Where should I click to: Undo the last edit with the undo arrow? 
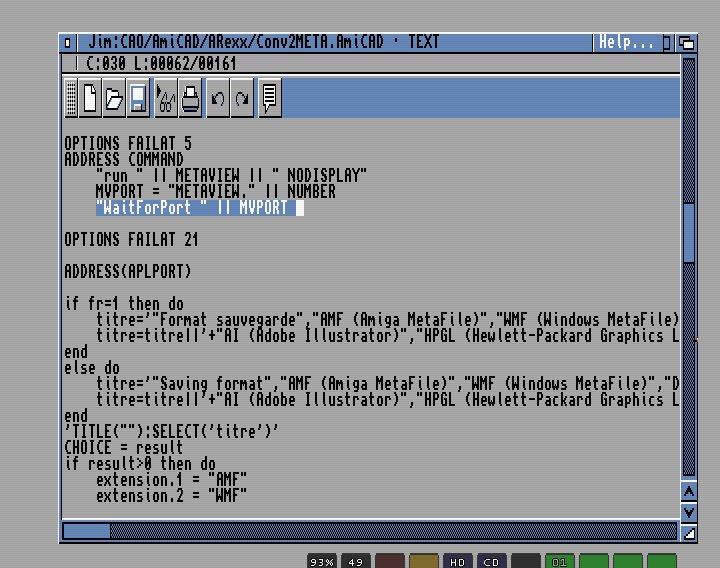point(218,97)
